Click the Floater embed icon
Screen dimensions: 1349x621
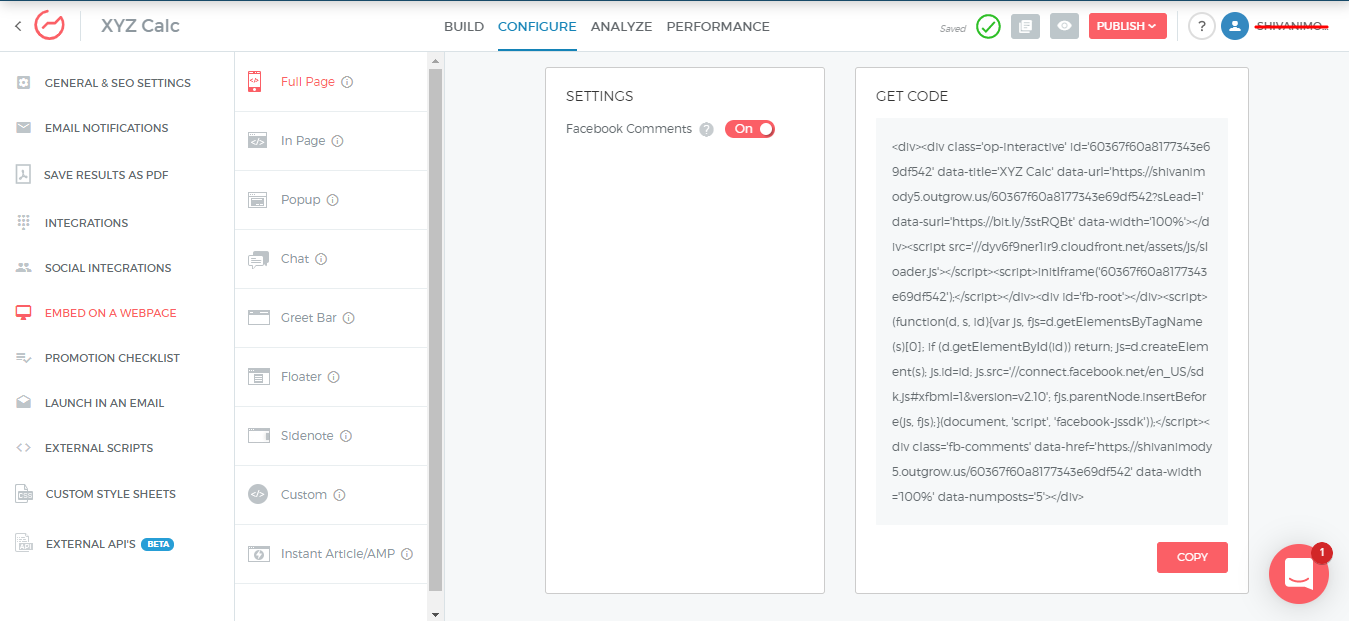[259, 377]
